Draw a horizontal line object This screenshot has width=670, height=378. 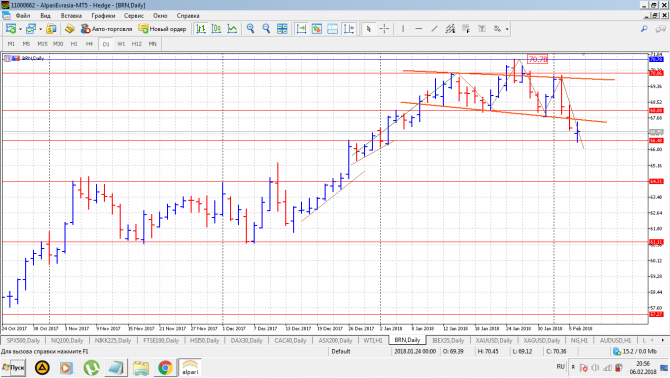click(x=419, y=29)
